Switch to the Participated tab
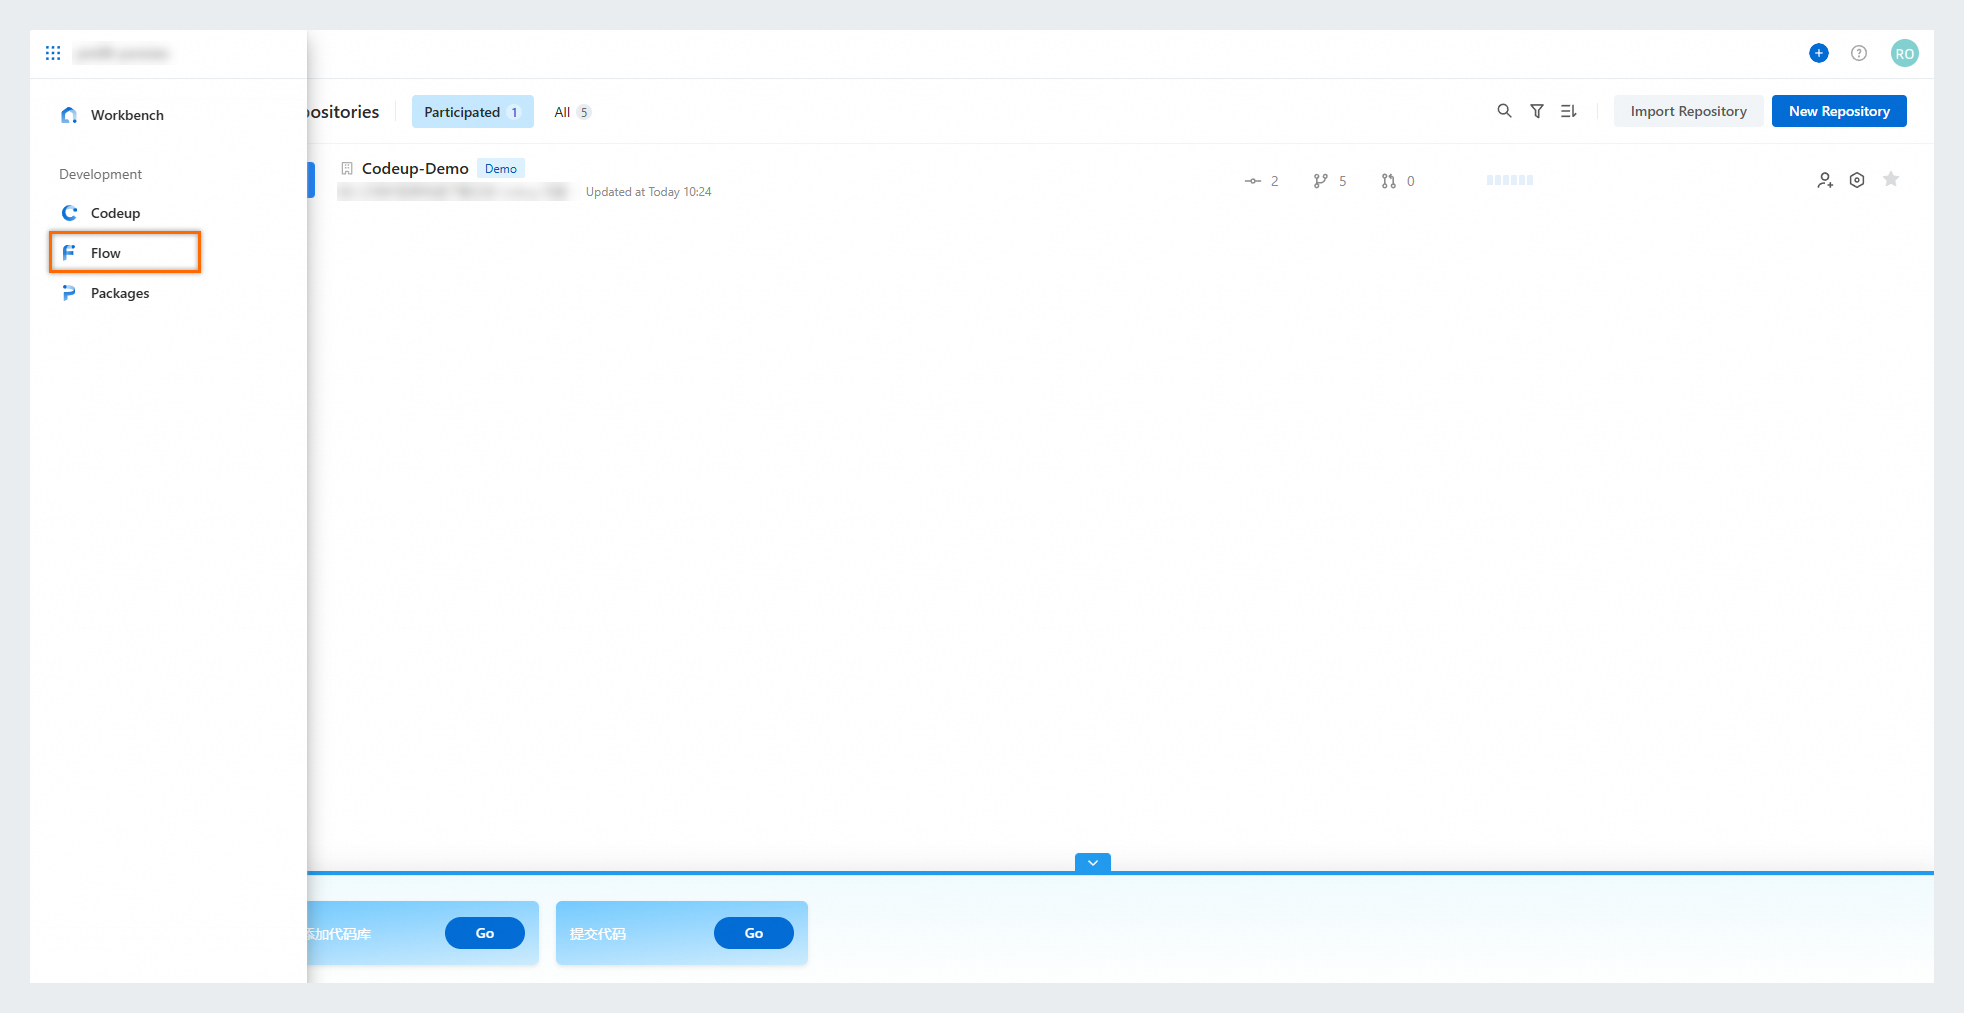Viewport: 1964px width, 1013px height. point(472,112)
